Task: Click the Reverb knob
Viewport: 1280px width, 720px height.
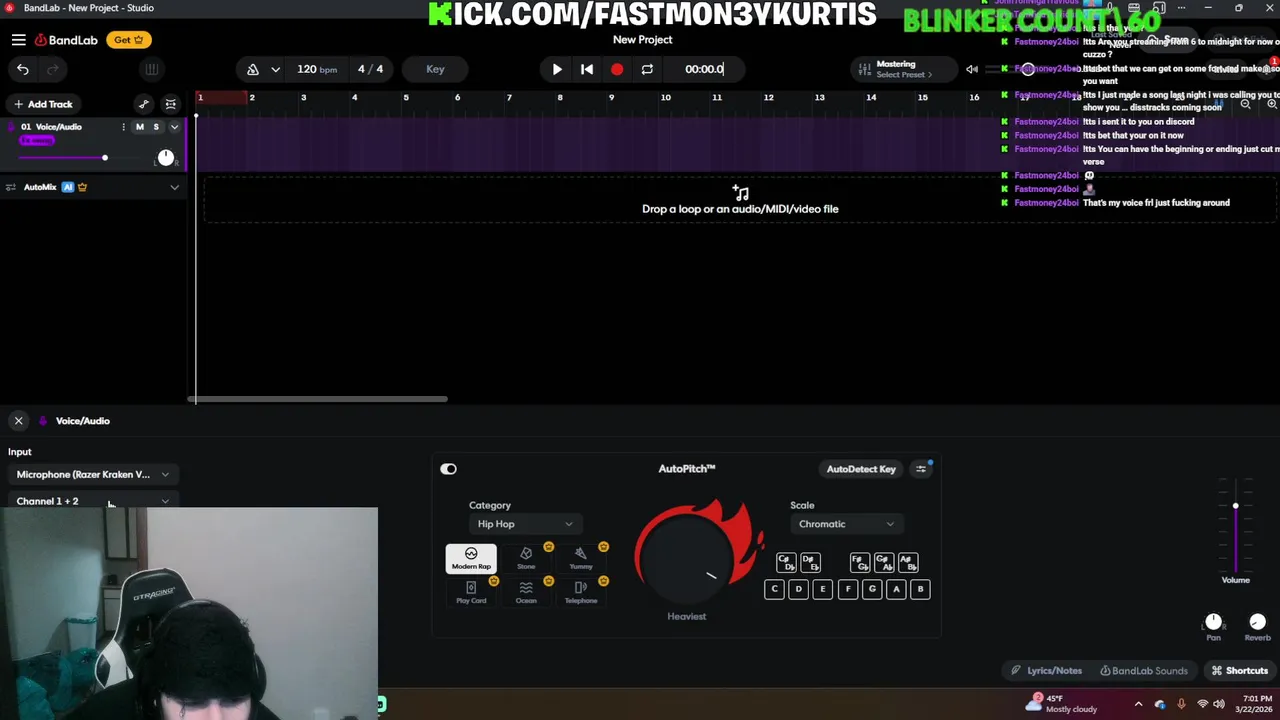Action: [1257, 622]
